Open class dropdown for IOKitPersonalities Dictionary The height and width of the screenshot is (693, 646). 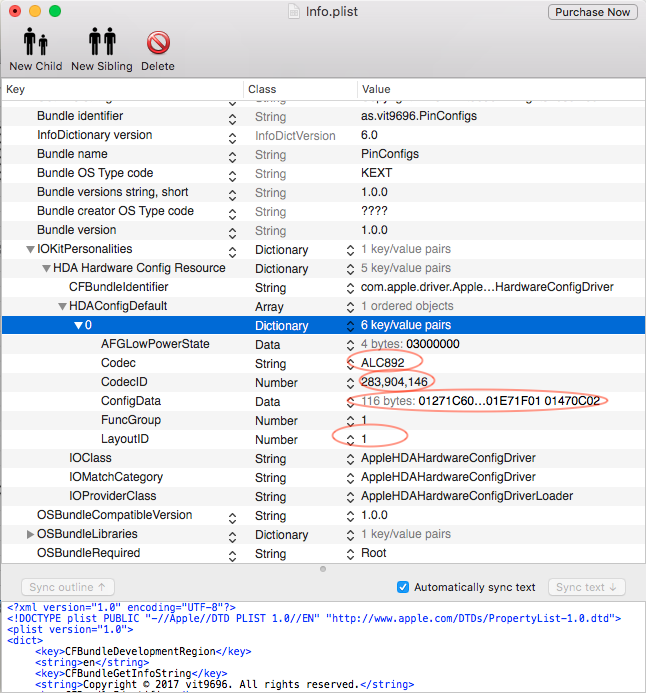tap(350, 250)
